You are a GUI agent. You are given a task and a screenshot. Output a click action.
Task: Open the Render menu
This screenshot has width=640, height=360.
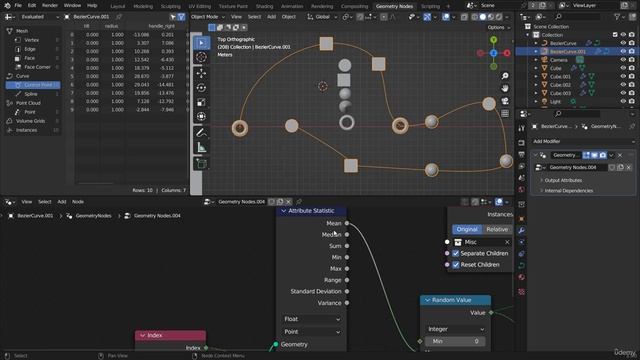click(x=50, y=5)
